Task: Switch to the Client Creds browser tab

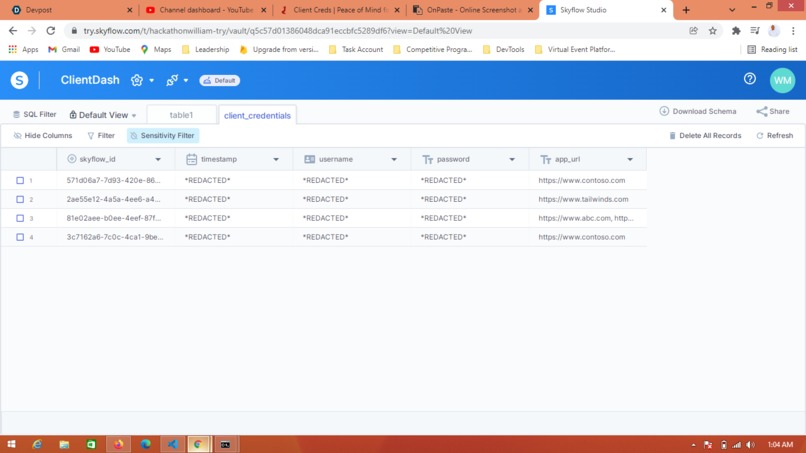Action: (339, 10)
